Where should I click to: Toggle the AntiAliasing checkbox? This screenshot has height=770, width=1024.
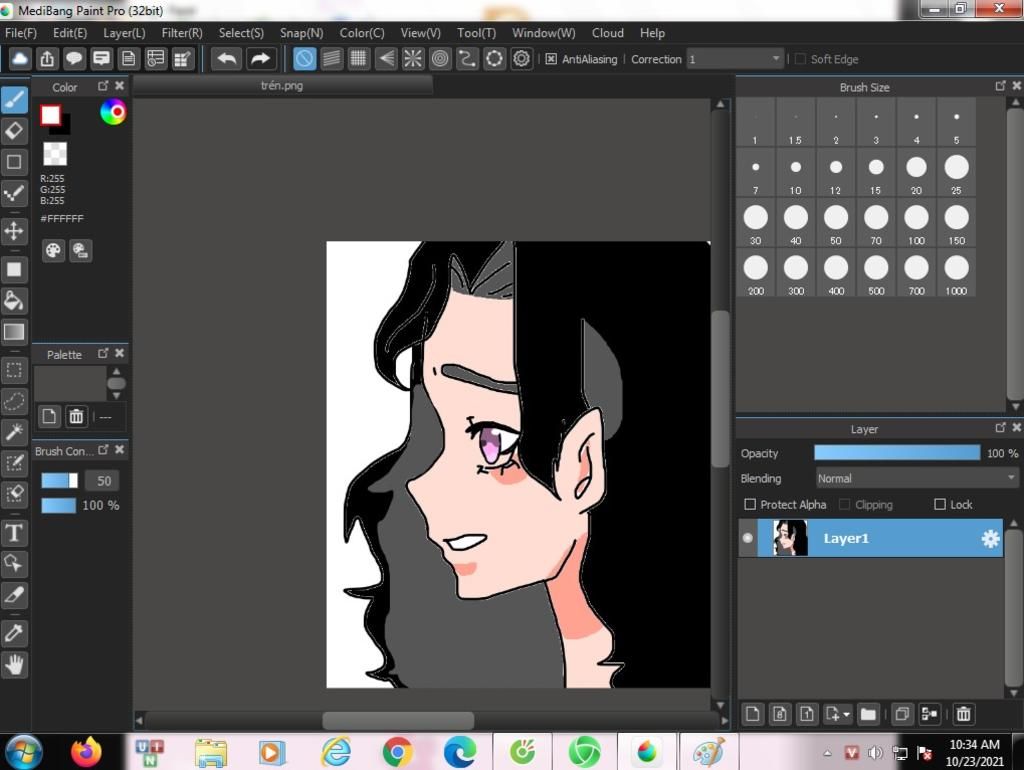coord(551,59)
